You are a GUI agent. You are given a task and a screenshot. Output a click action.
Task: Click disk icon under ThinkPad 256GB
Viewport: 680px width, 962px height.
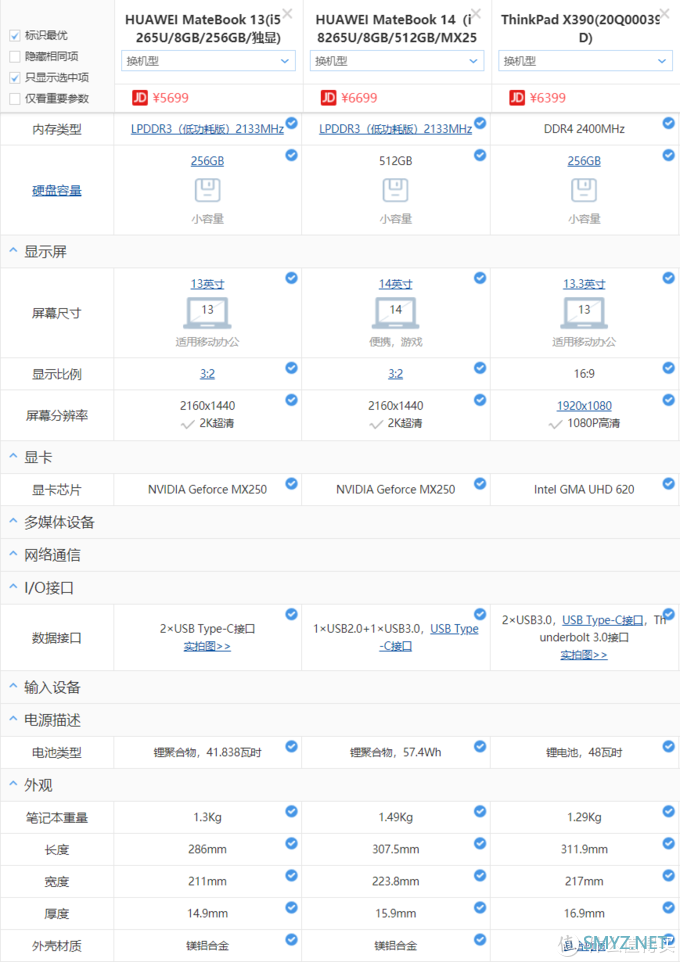pyautogui.click(x=584, y=190)
